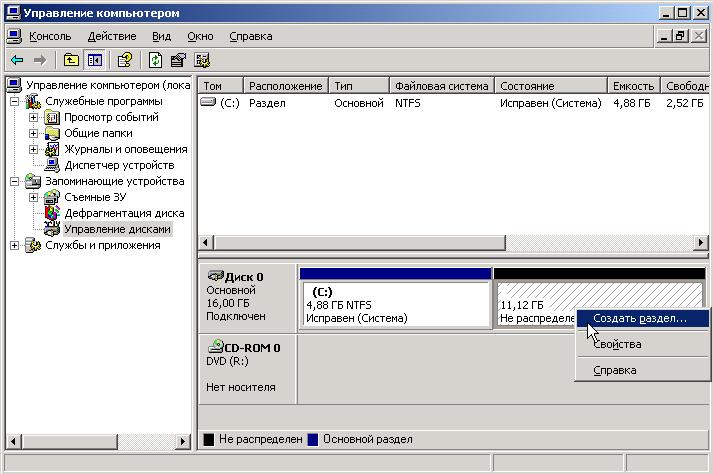Viewport: 713px width, 474px height.
Task: Sort by Файловая система column header
Action: coord(442,86)
